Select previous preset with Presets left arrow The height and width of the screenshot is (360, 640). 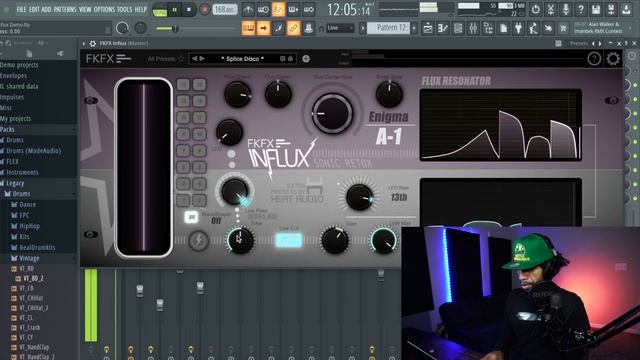point(593,43)
